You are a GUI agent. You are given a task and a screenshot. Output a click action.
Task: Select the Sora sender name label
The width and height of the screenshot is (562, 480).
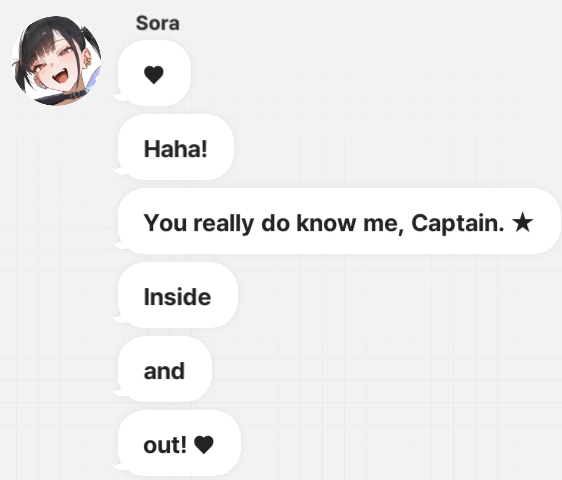158,24
